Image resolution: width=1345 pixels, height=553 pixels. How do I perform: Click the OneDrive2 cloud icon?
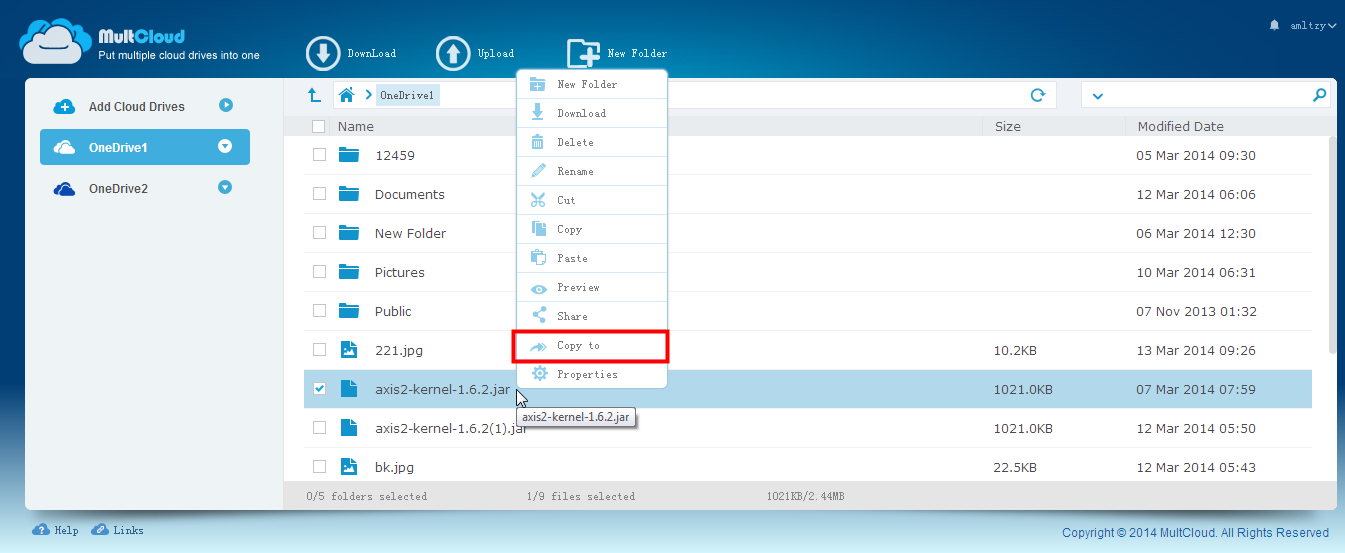pos(64,188)
